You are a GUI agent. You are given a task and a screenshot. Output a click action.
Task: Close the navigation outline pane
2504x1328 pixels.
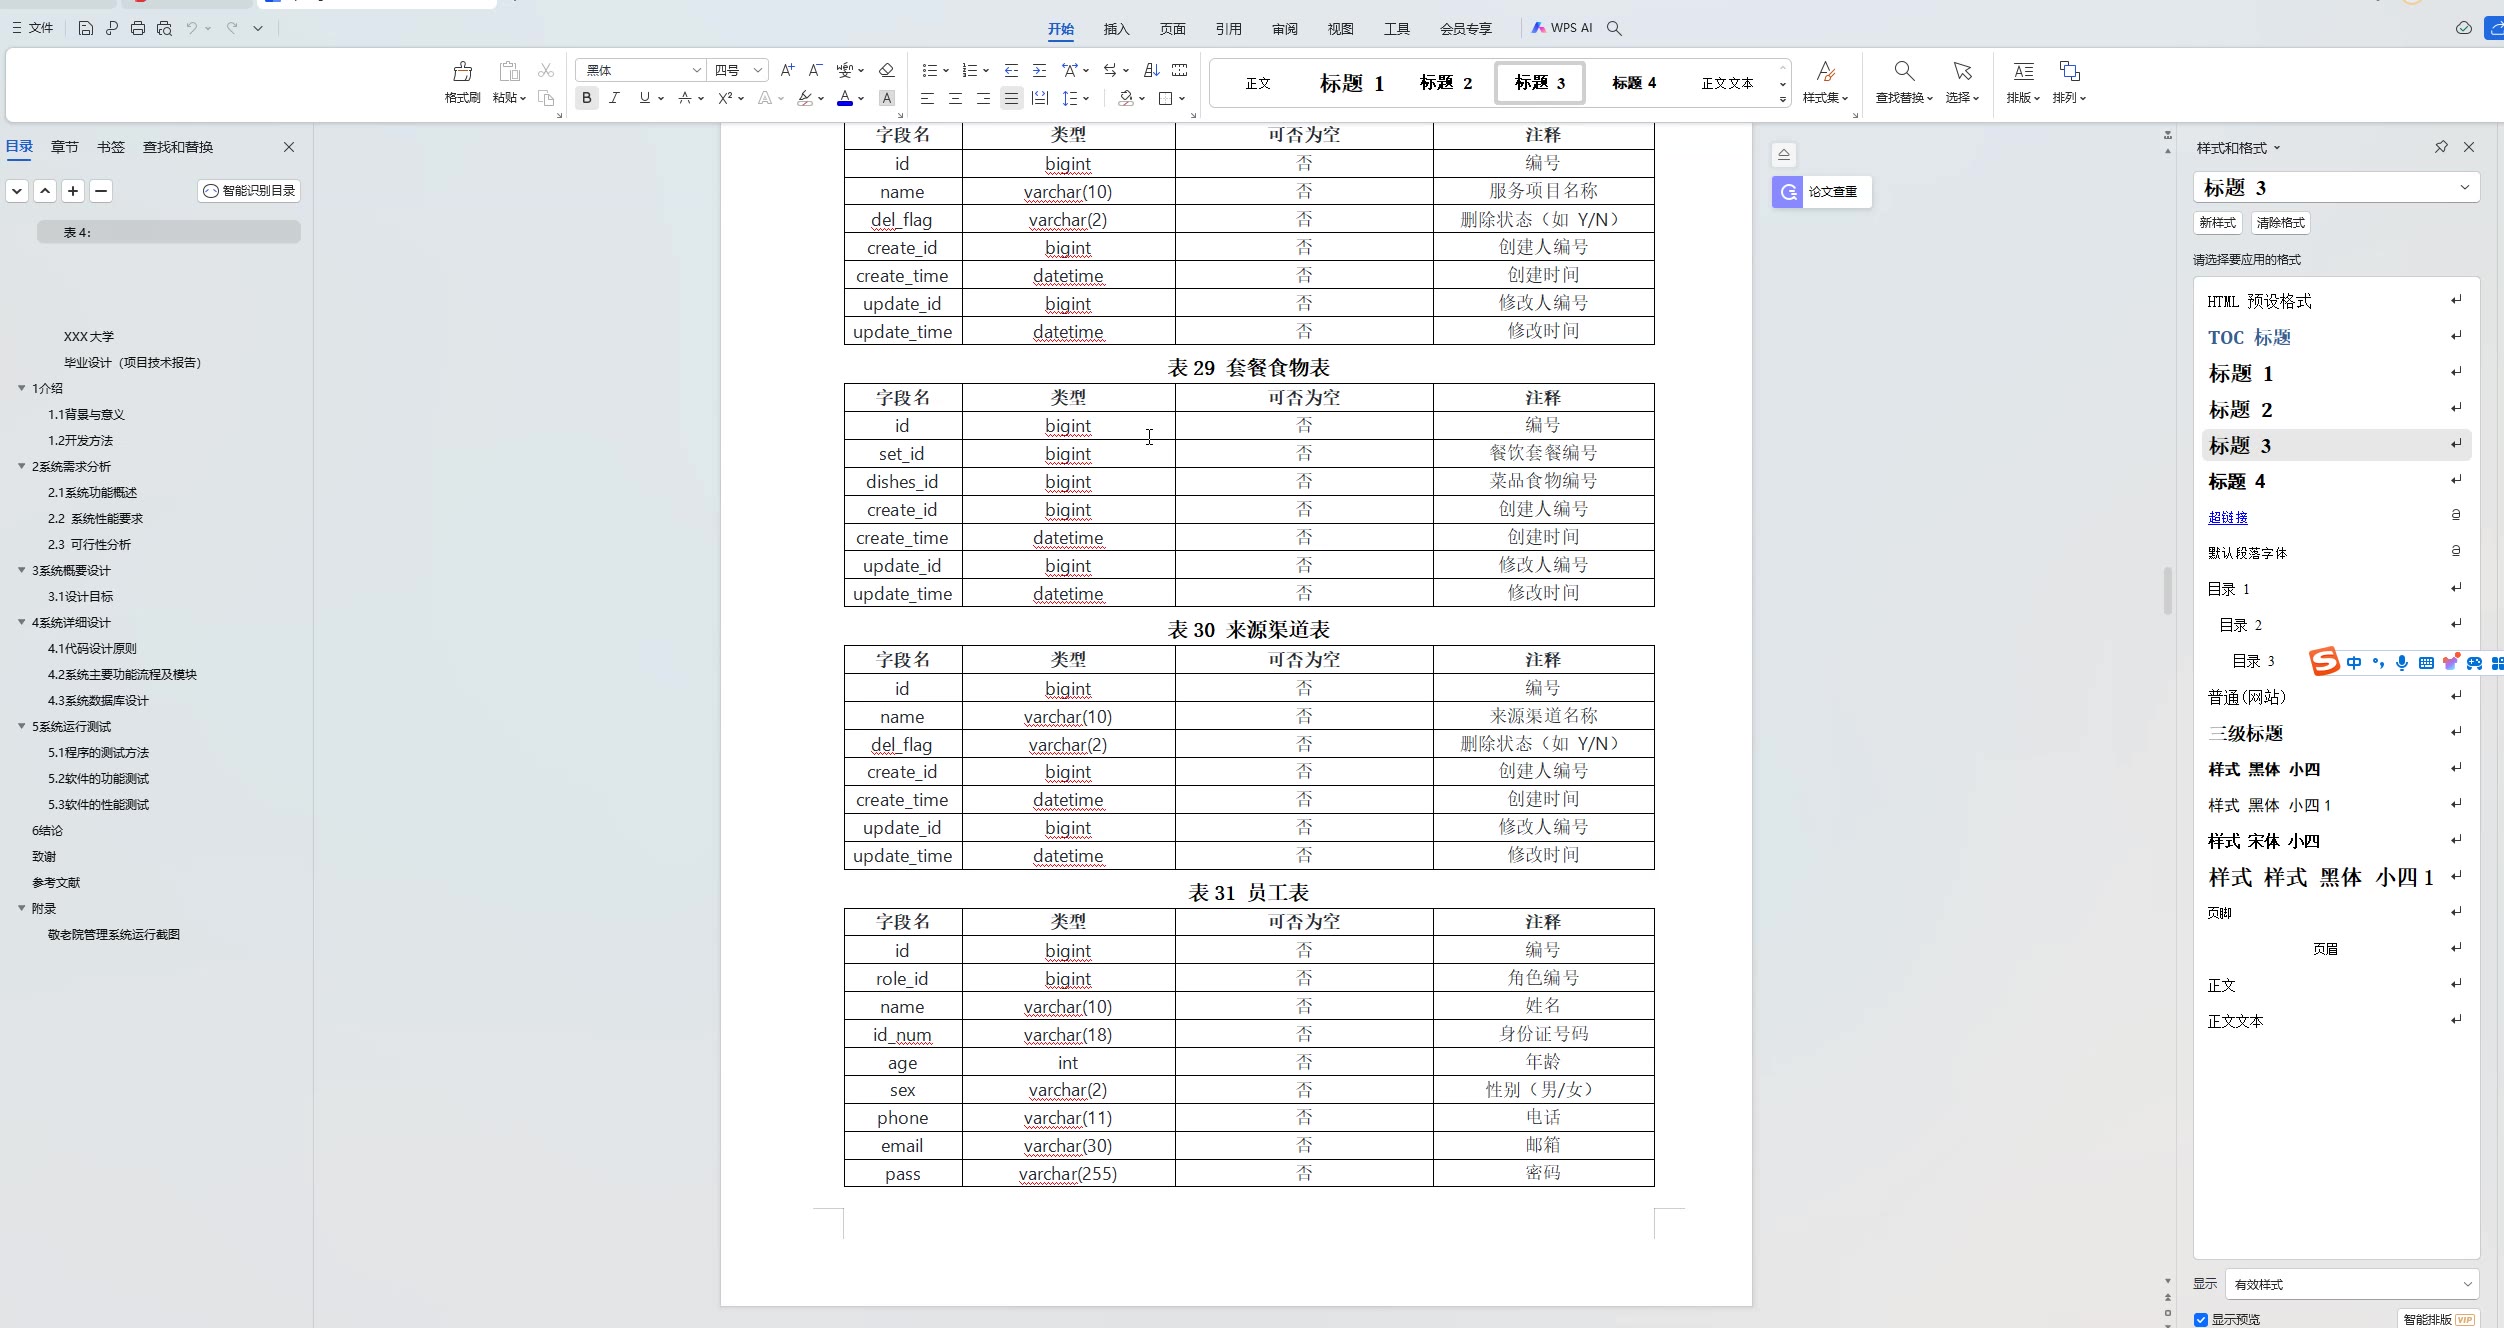[289, 147]
